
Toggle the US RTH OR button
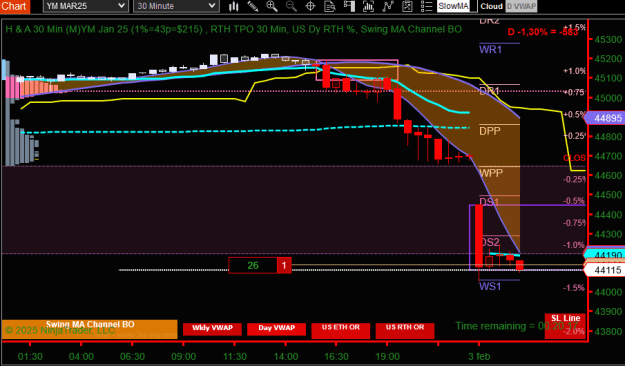pyautogui.click(x=405, y=331)
